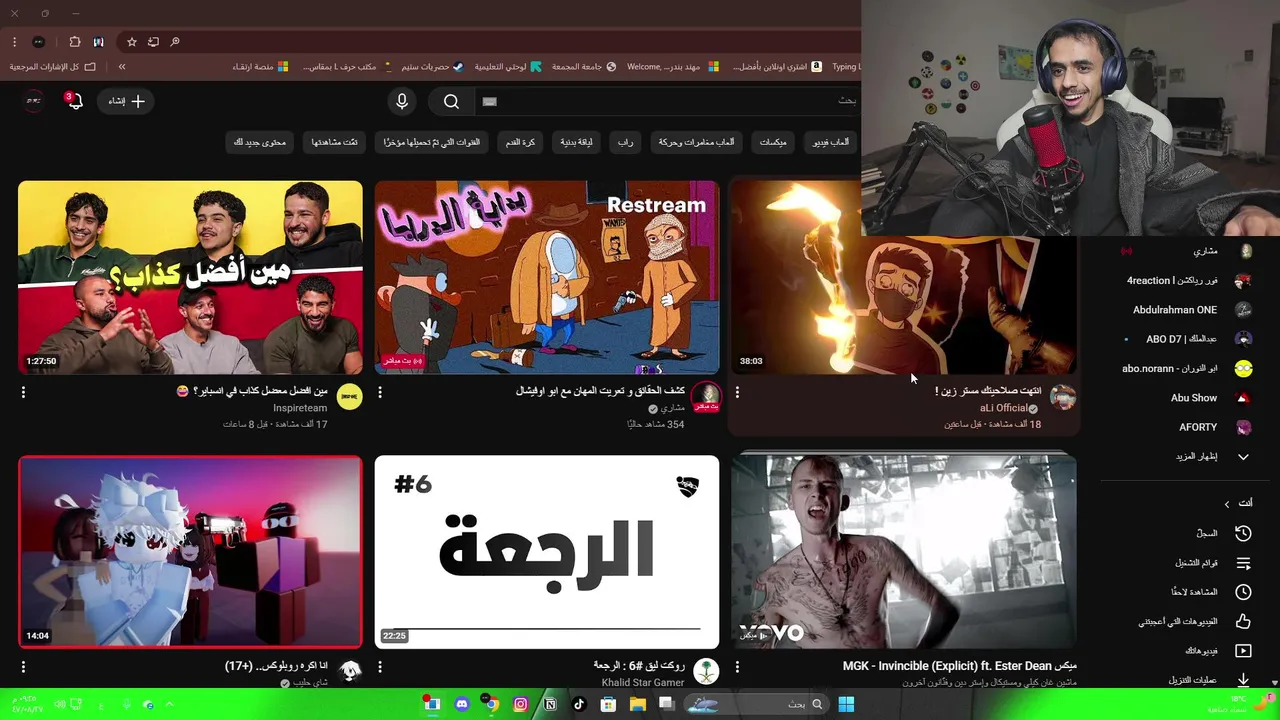
Task: Open the الرجعة #6 video thumbnail
Action: tap(547, 552)
